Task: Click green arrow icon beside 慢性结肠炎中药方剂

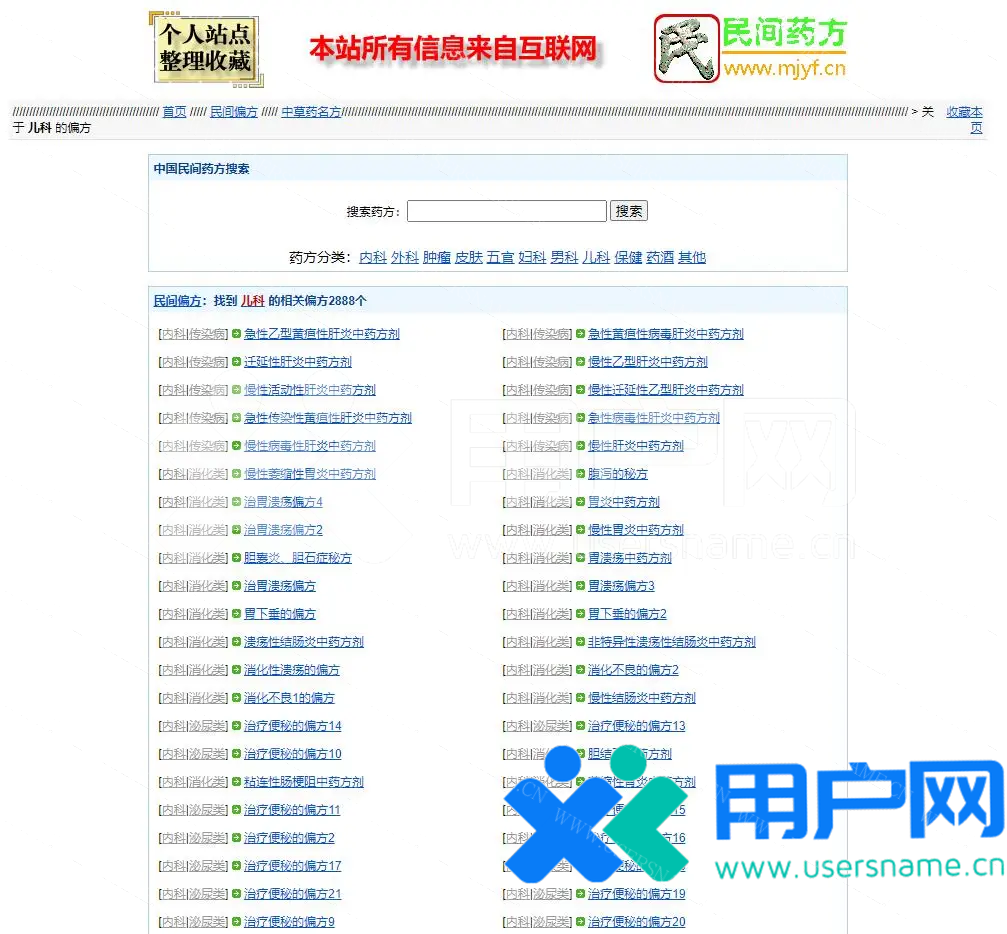Action: (x=580, y=698)
